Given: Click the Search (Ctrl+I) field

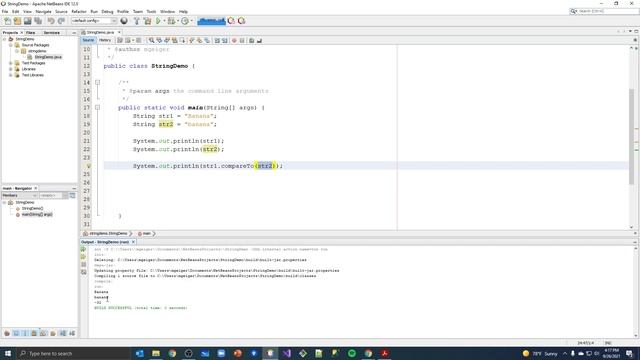Looking at the screenshot, I should click(x=604, y=11).
